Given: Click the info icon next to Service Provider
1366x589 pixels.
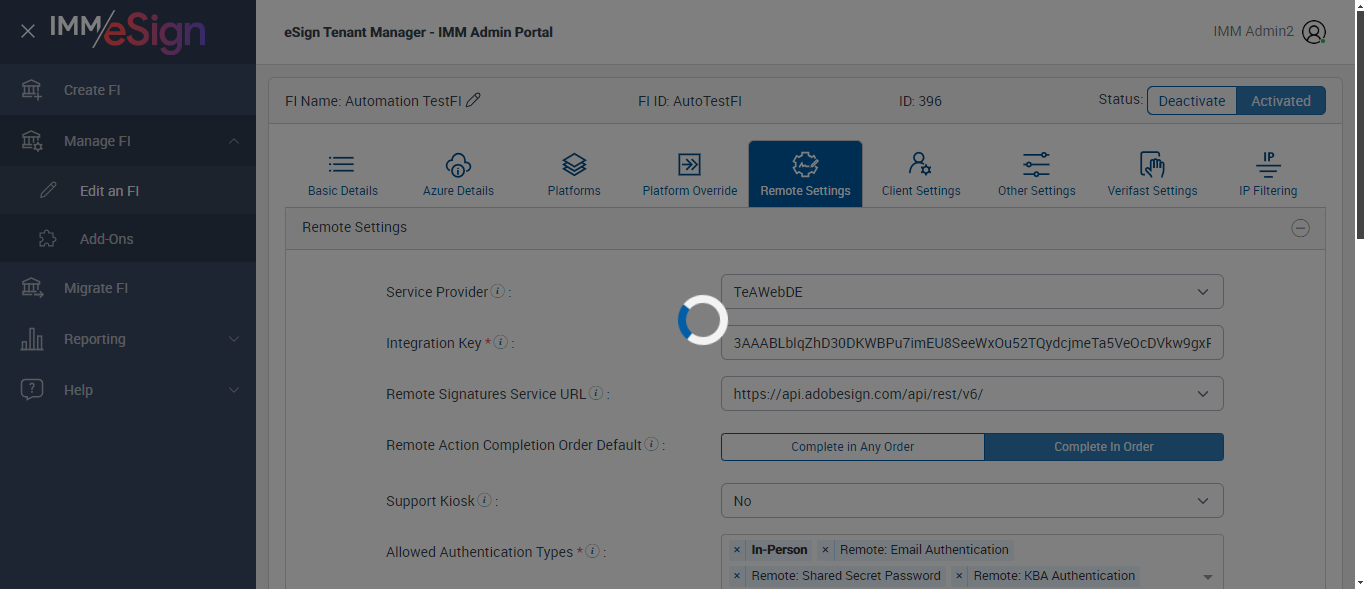Looking at the screenshot, I should tap(497, 292).
